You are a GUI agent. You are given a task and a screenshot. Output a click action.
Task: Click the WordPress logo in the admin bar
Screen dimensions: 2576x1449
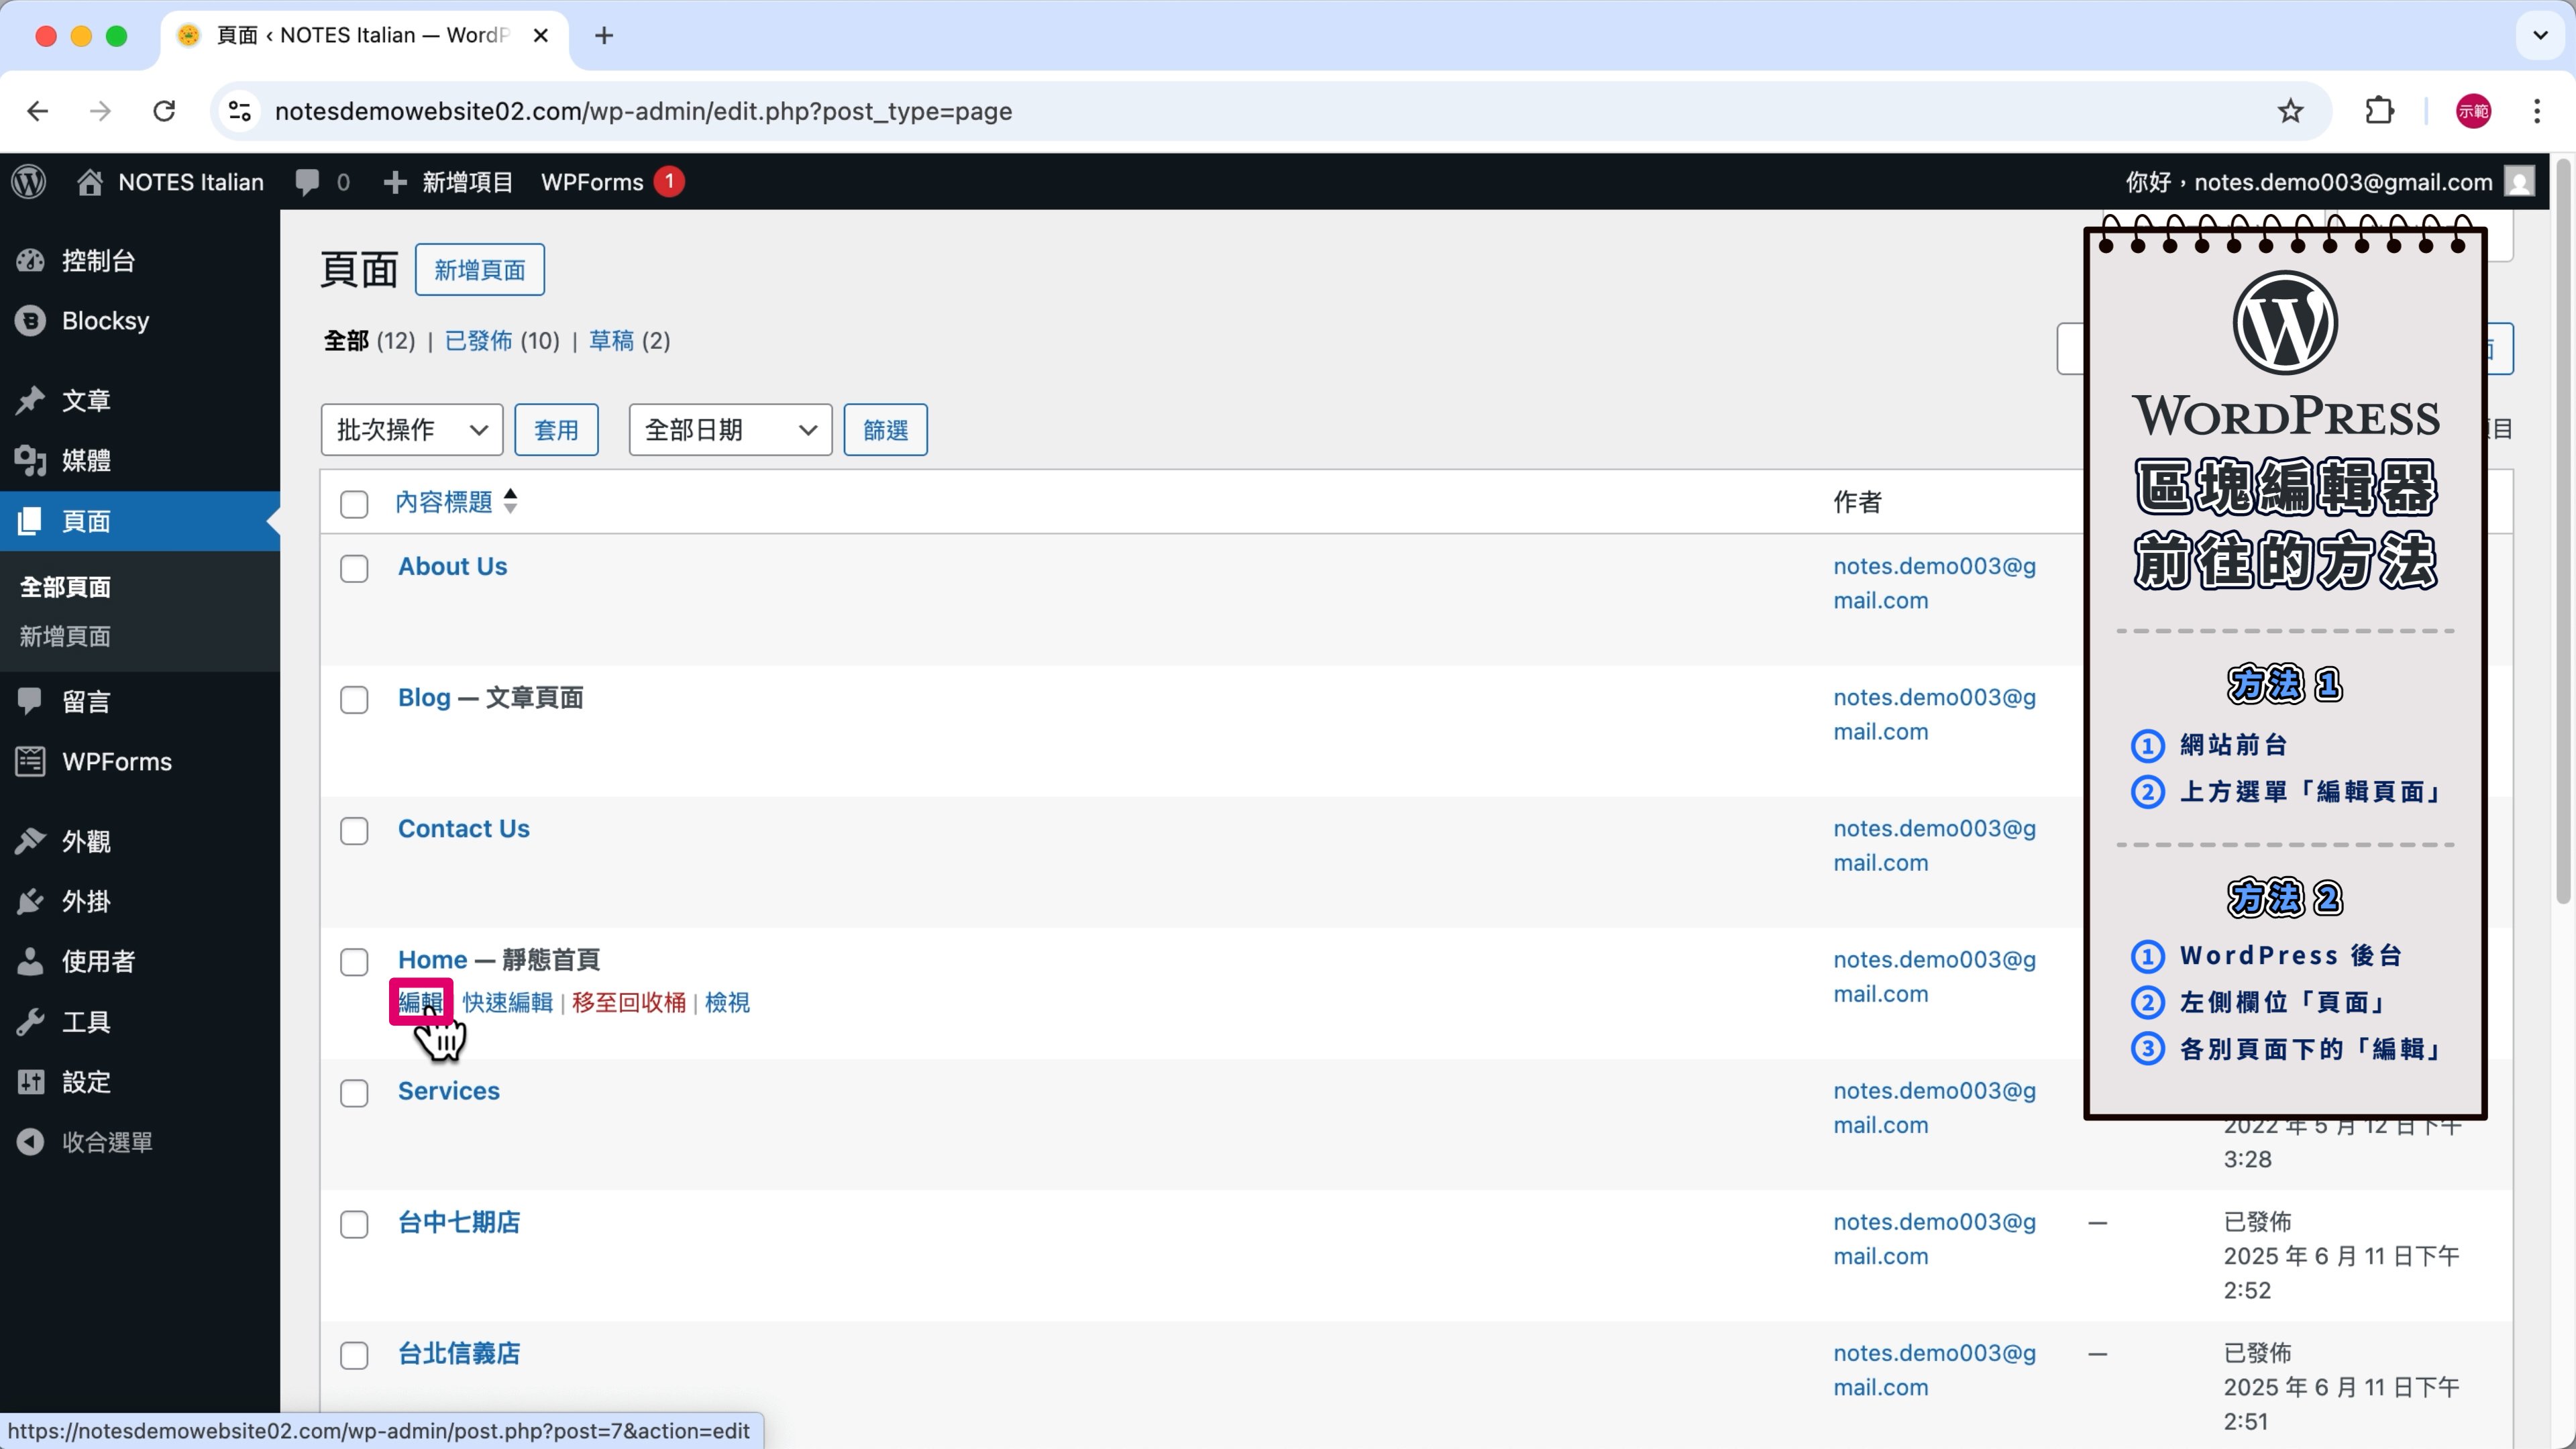click(29, 182)
